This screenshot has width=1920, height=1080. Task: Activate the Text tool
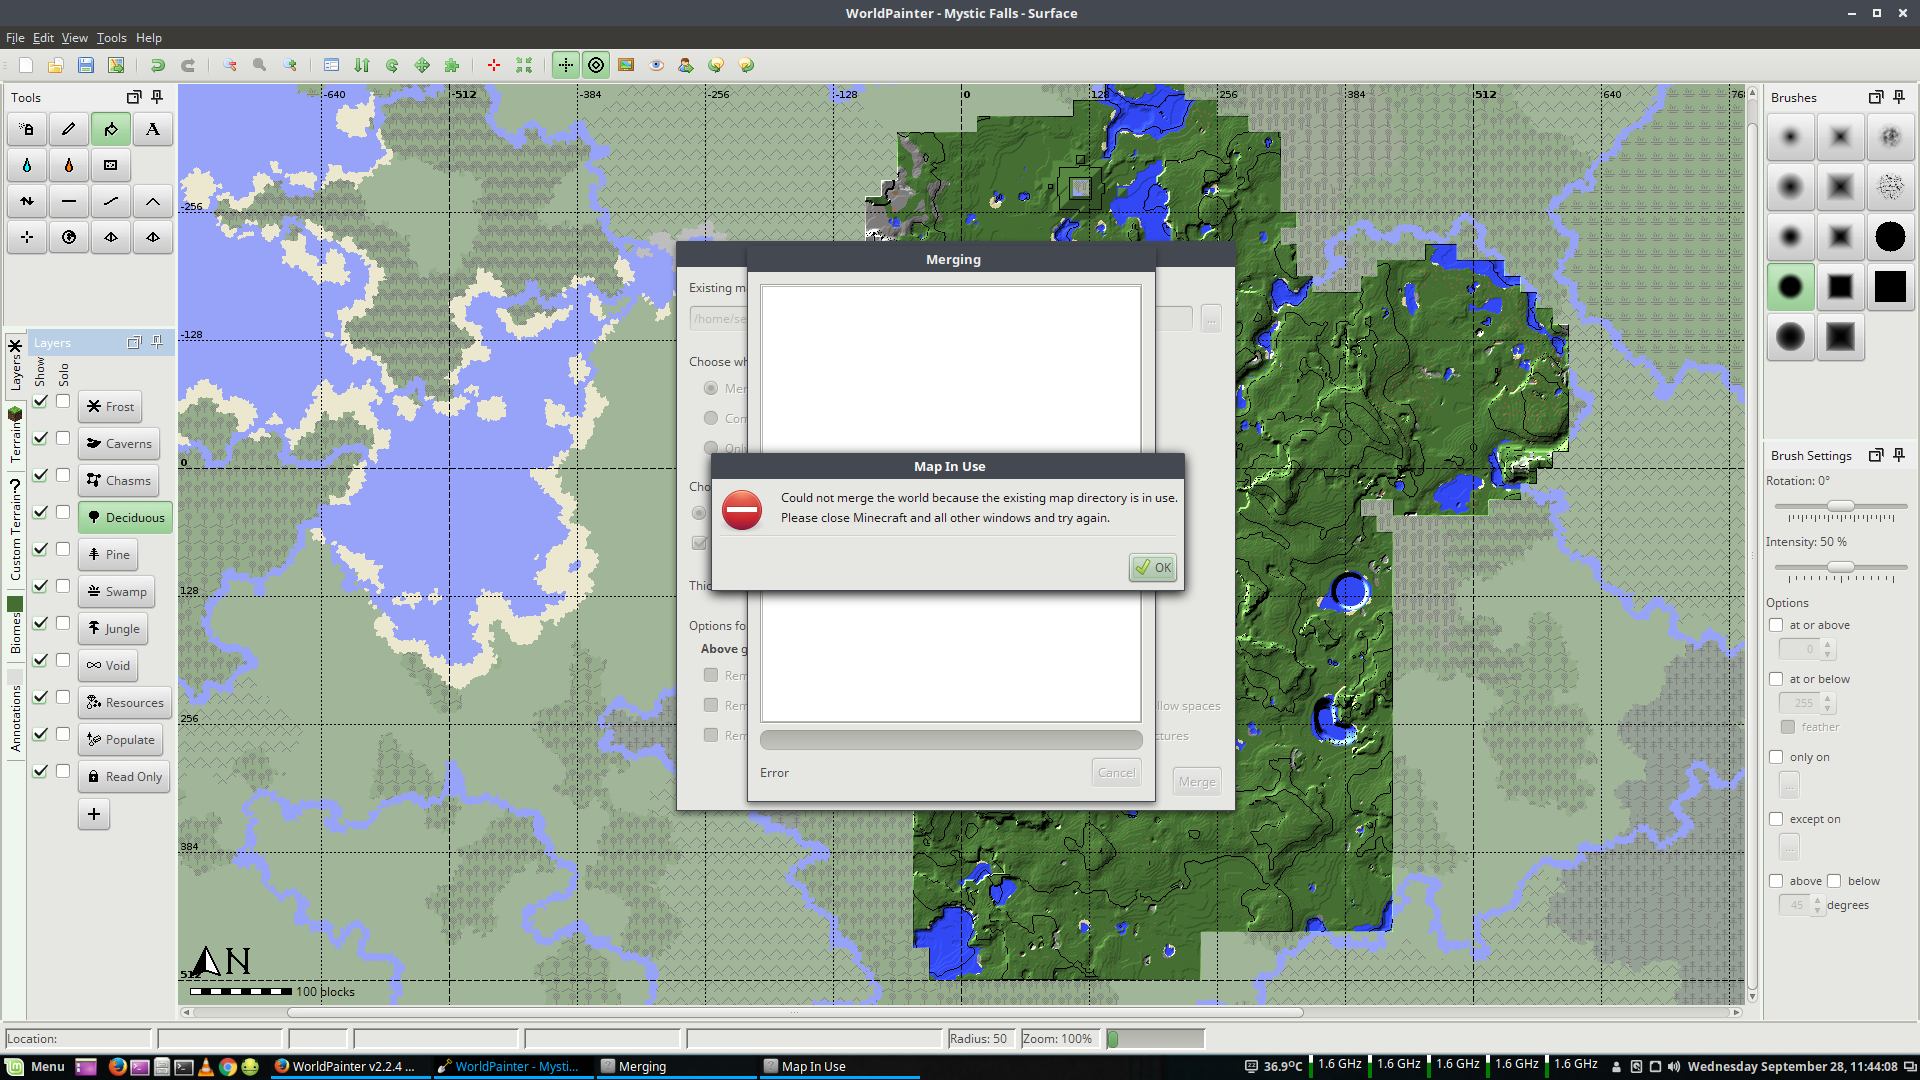click(x=152, y=129)
